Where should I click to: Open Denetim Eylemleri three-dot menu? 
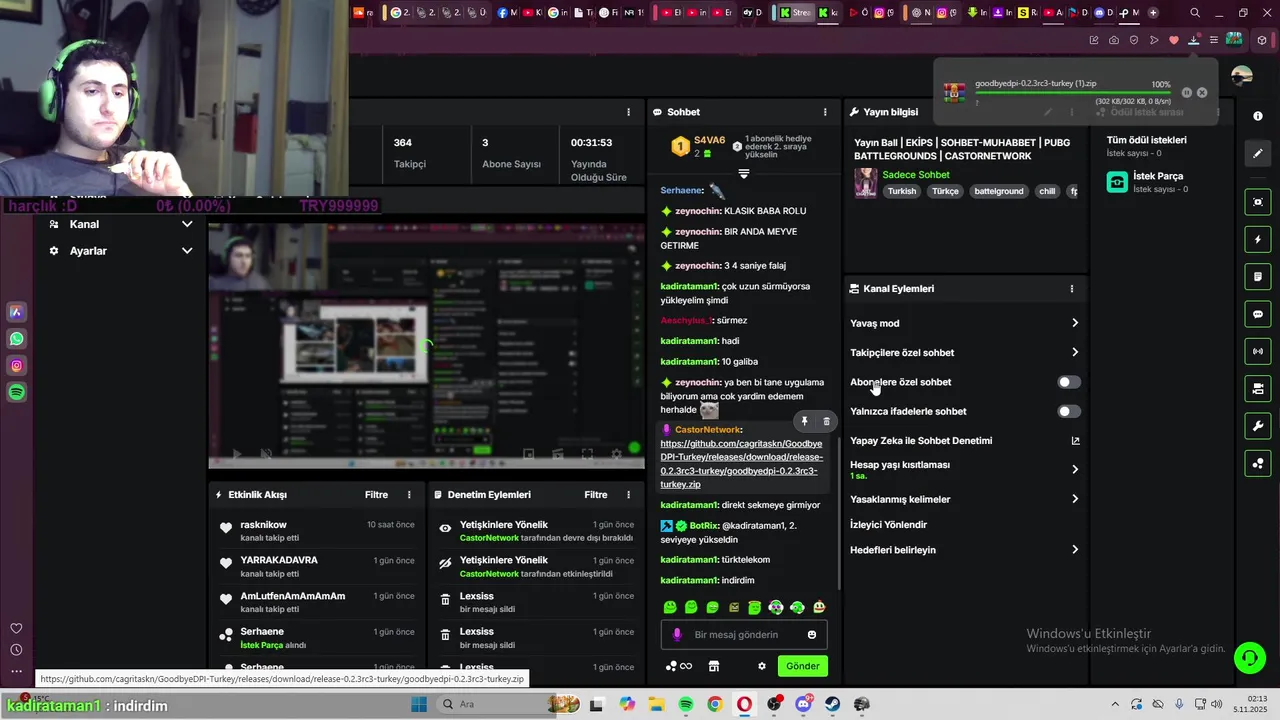[629, 495]
